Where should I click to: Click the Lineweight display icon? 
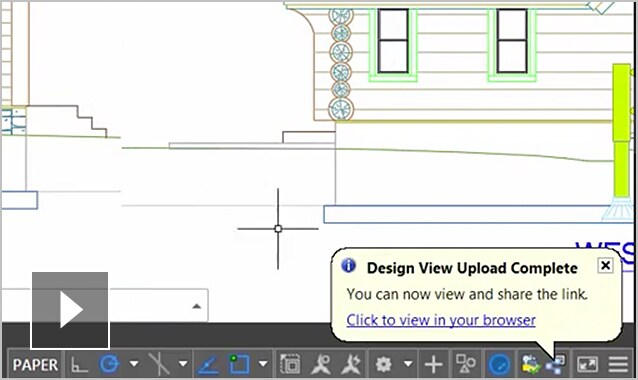coord(290,364)
